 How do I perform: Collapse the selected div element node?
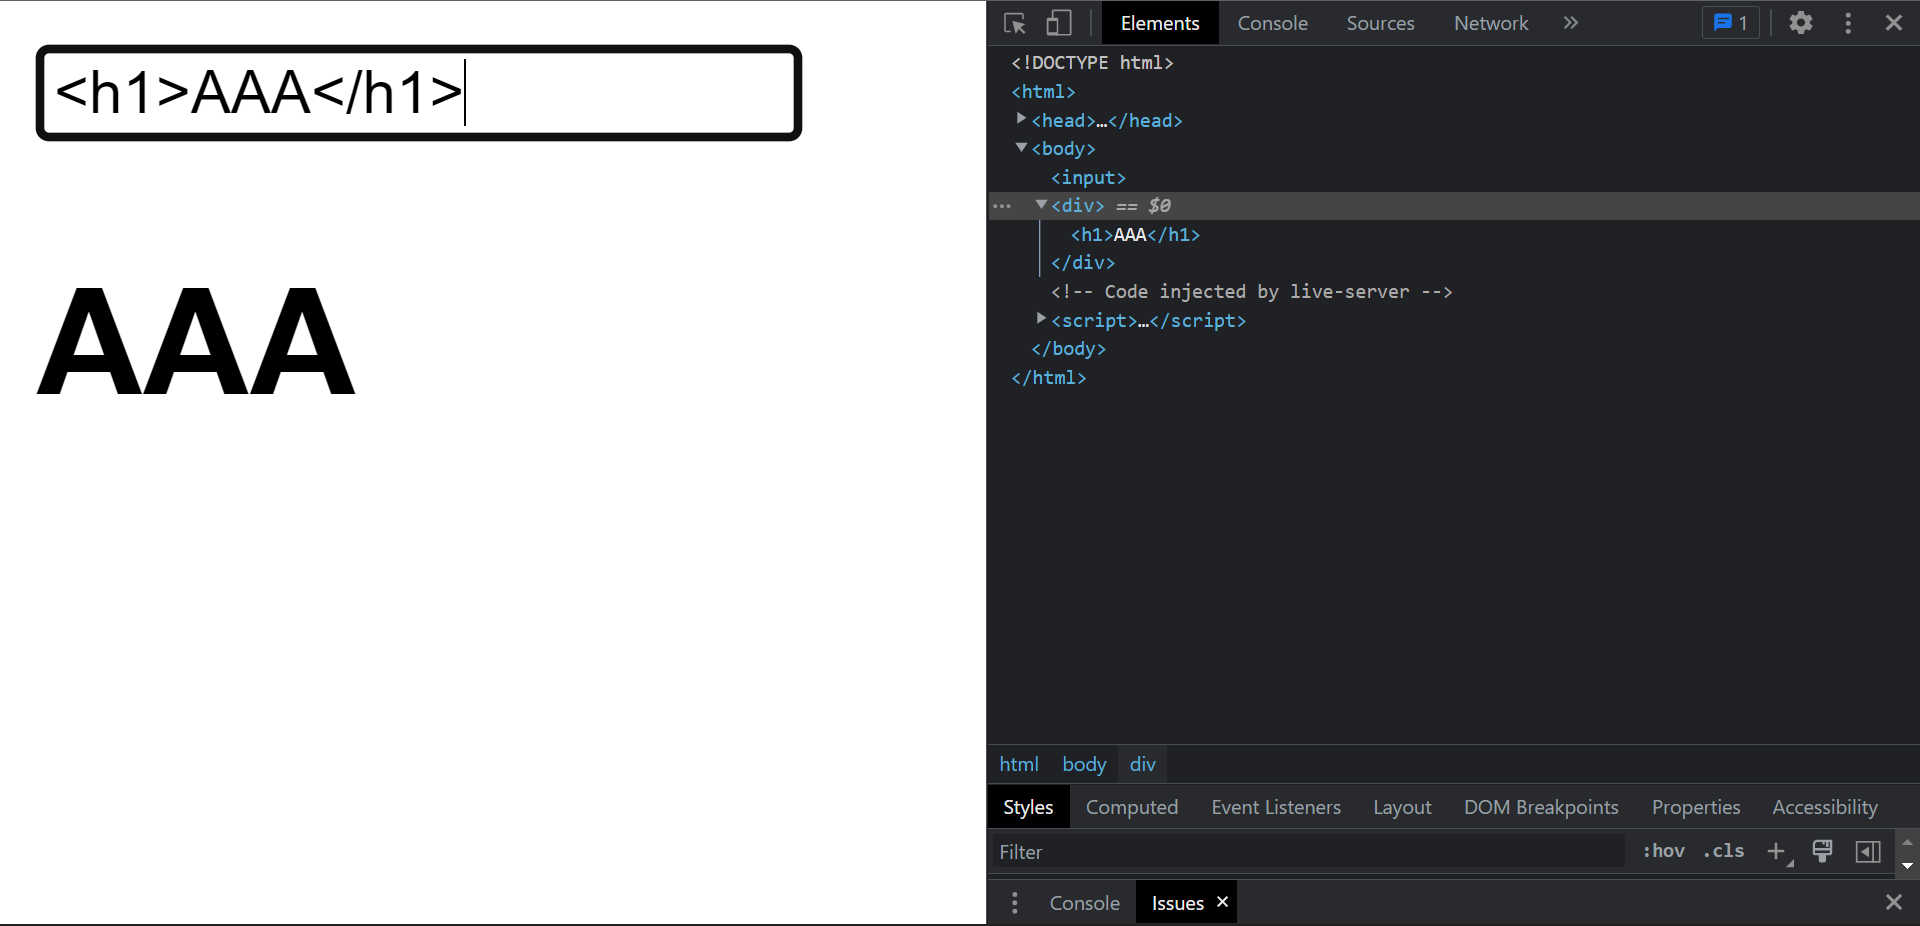pyautogui.click(x=1041, y=204)
